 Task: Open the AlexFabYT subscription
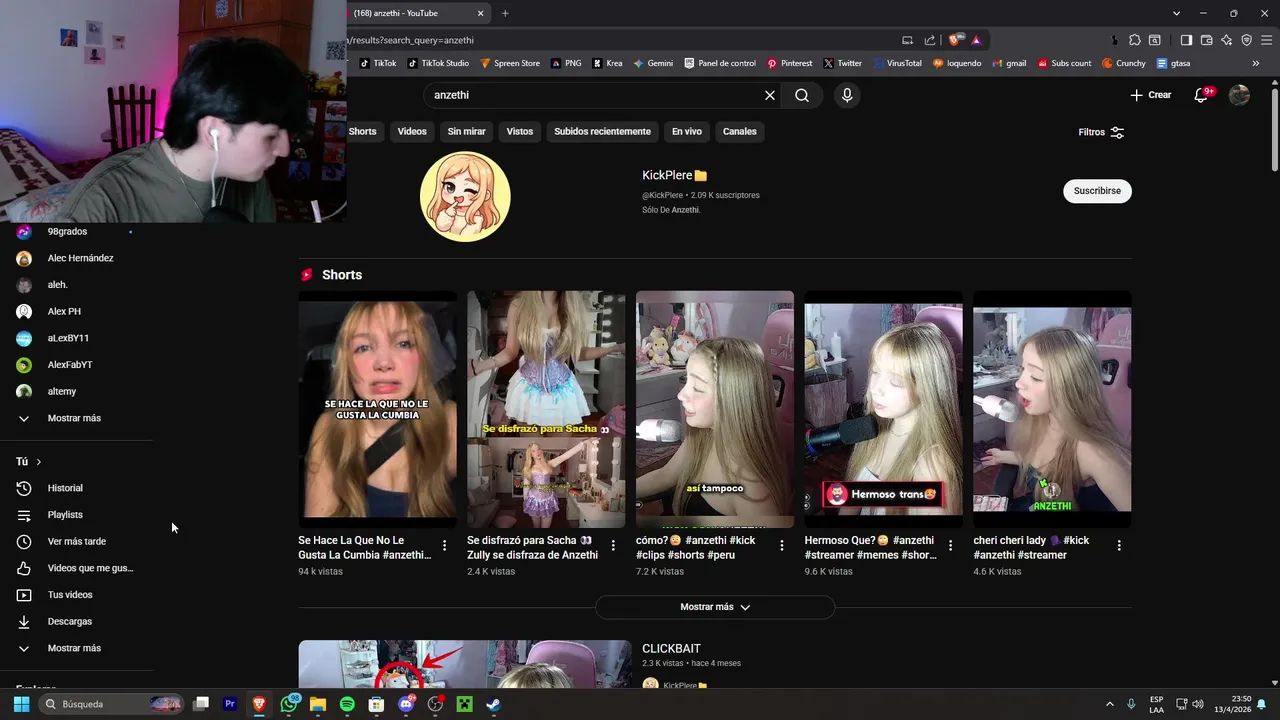click(70, 365)
